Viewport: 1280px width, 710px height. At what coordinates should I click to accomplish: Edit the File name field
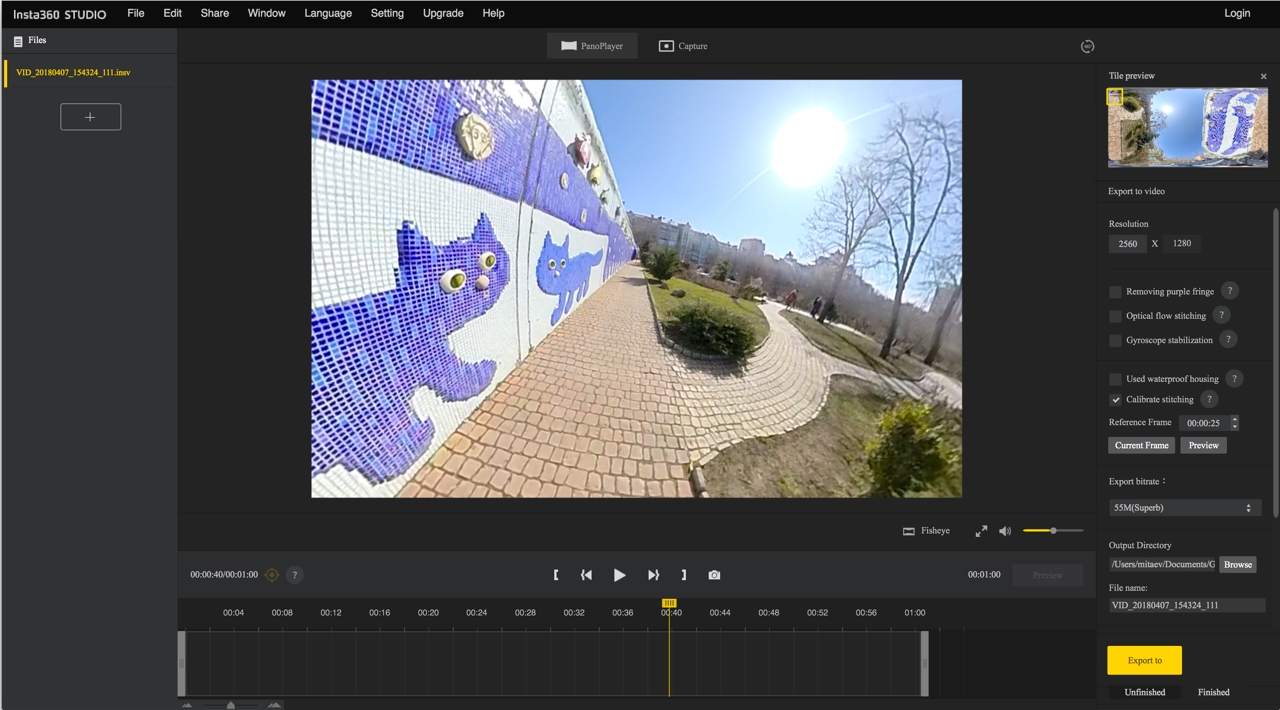(1187, 605)
